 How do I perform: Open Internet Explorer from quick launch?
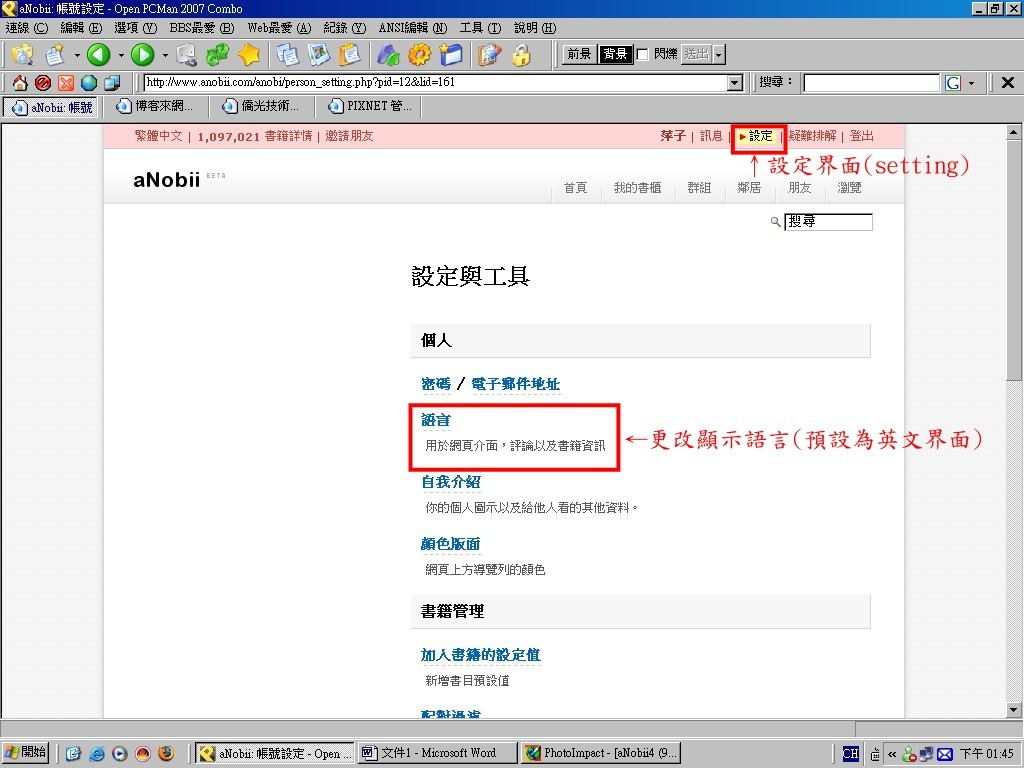(97, 753)
